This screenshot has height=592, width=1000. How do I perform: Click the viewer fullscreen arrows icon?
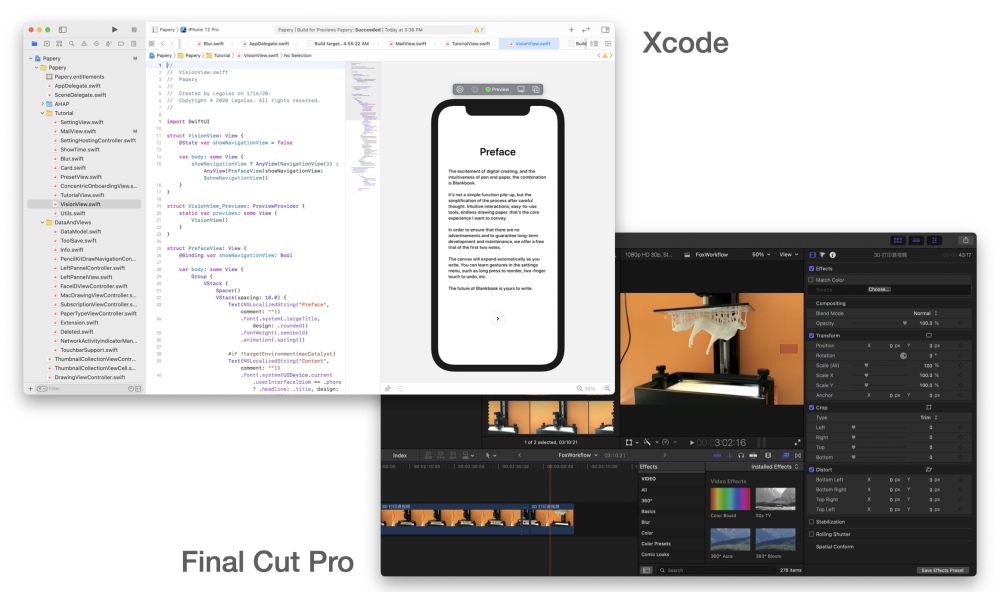[797, 442]
